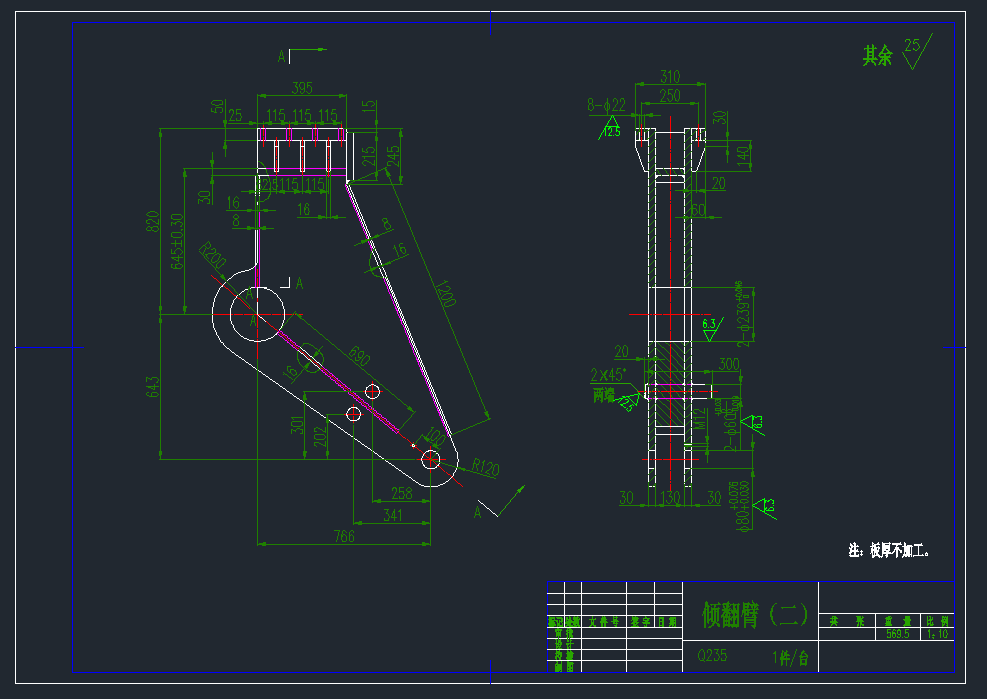
Task: Select the R200 radius annotation
Action: point(213,254)
